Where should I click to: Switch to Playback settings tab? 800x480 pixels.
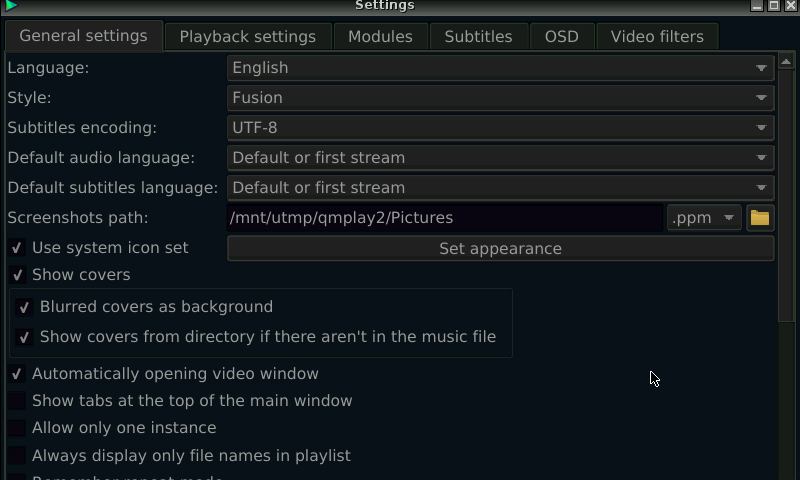pyautogui.click(x=248, y=37)
